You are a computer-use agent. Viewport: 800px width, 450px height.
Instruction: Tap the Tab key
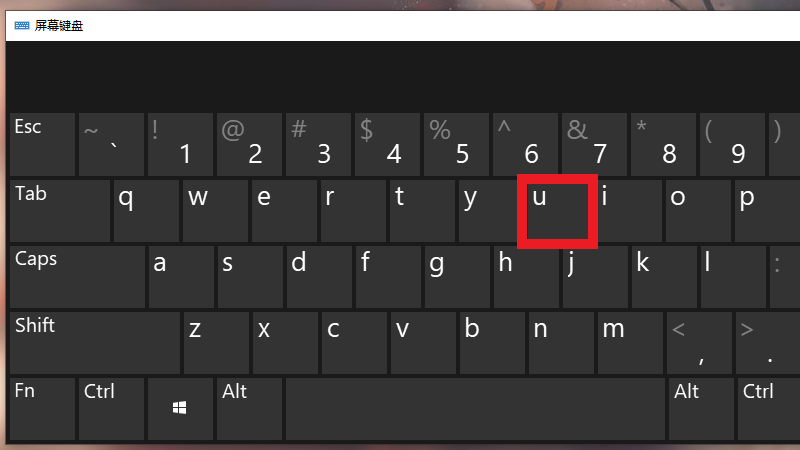[x=60, y=211]
